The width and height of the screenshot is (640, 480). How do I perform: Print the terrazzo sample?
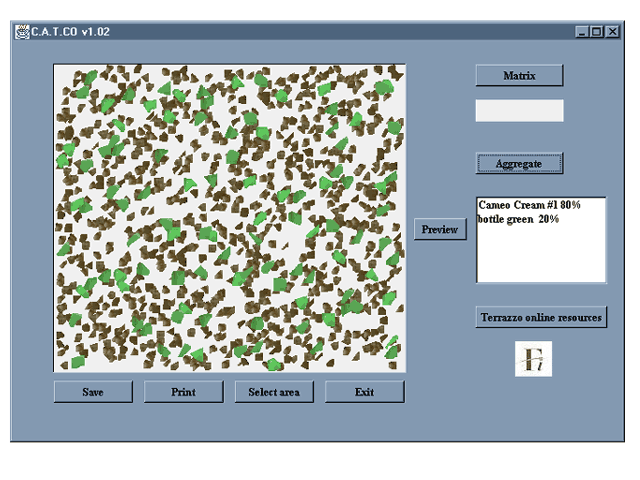(x=184, y=392)
